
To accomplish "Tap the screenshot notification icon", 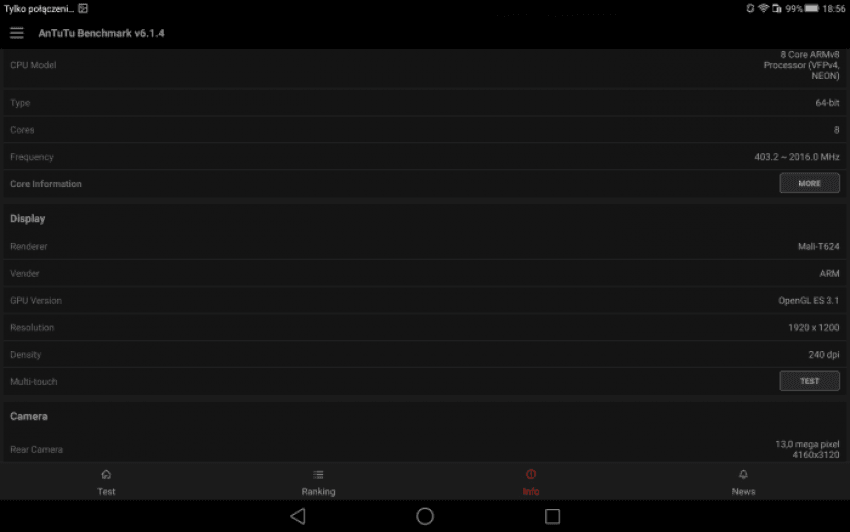I will tap(83, 9).
